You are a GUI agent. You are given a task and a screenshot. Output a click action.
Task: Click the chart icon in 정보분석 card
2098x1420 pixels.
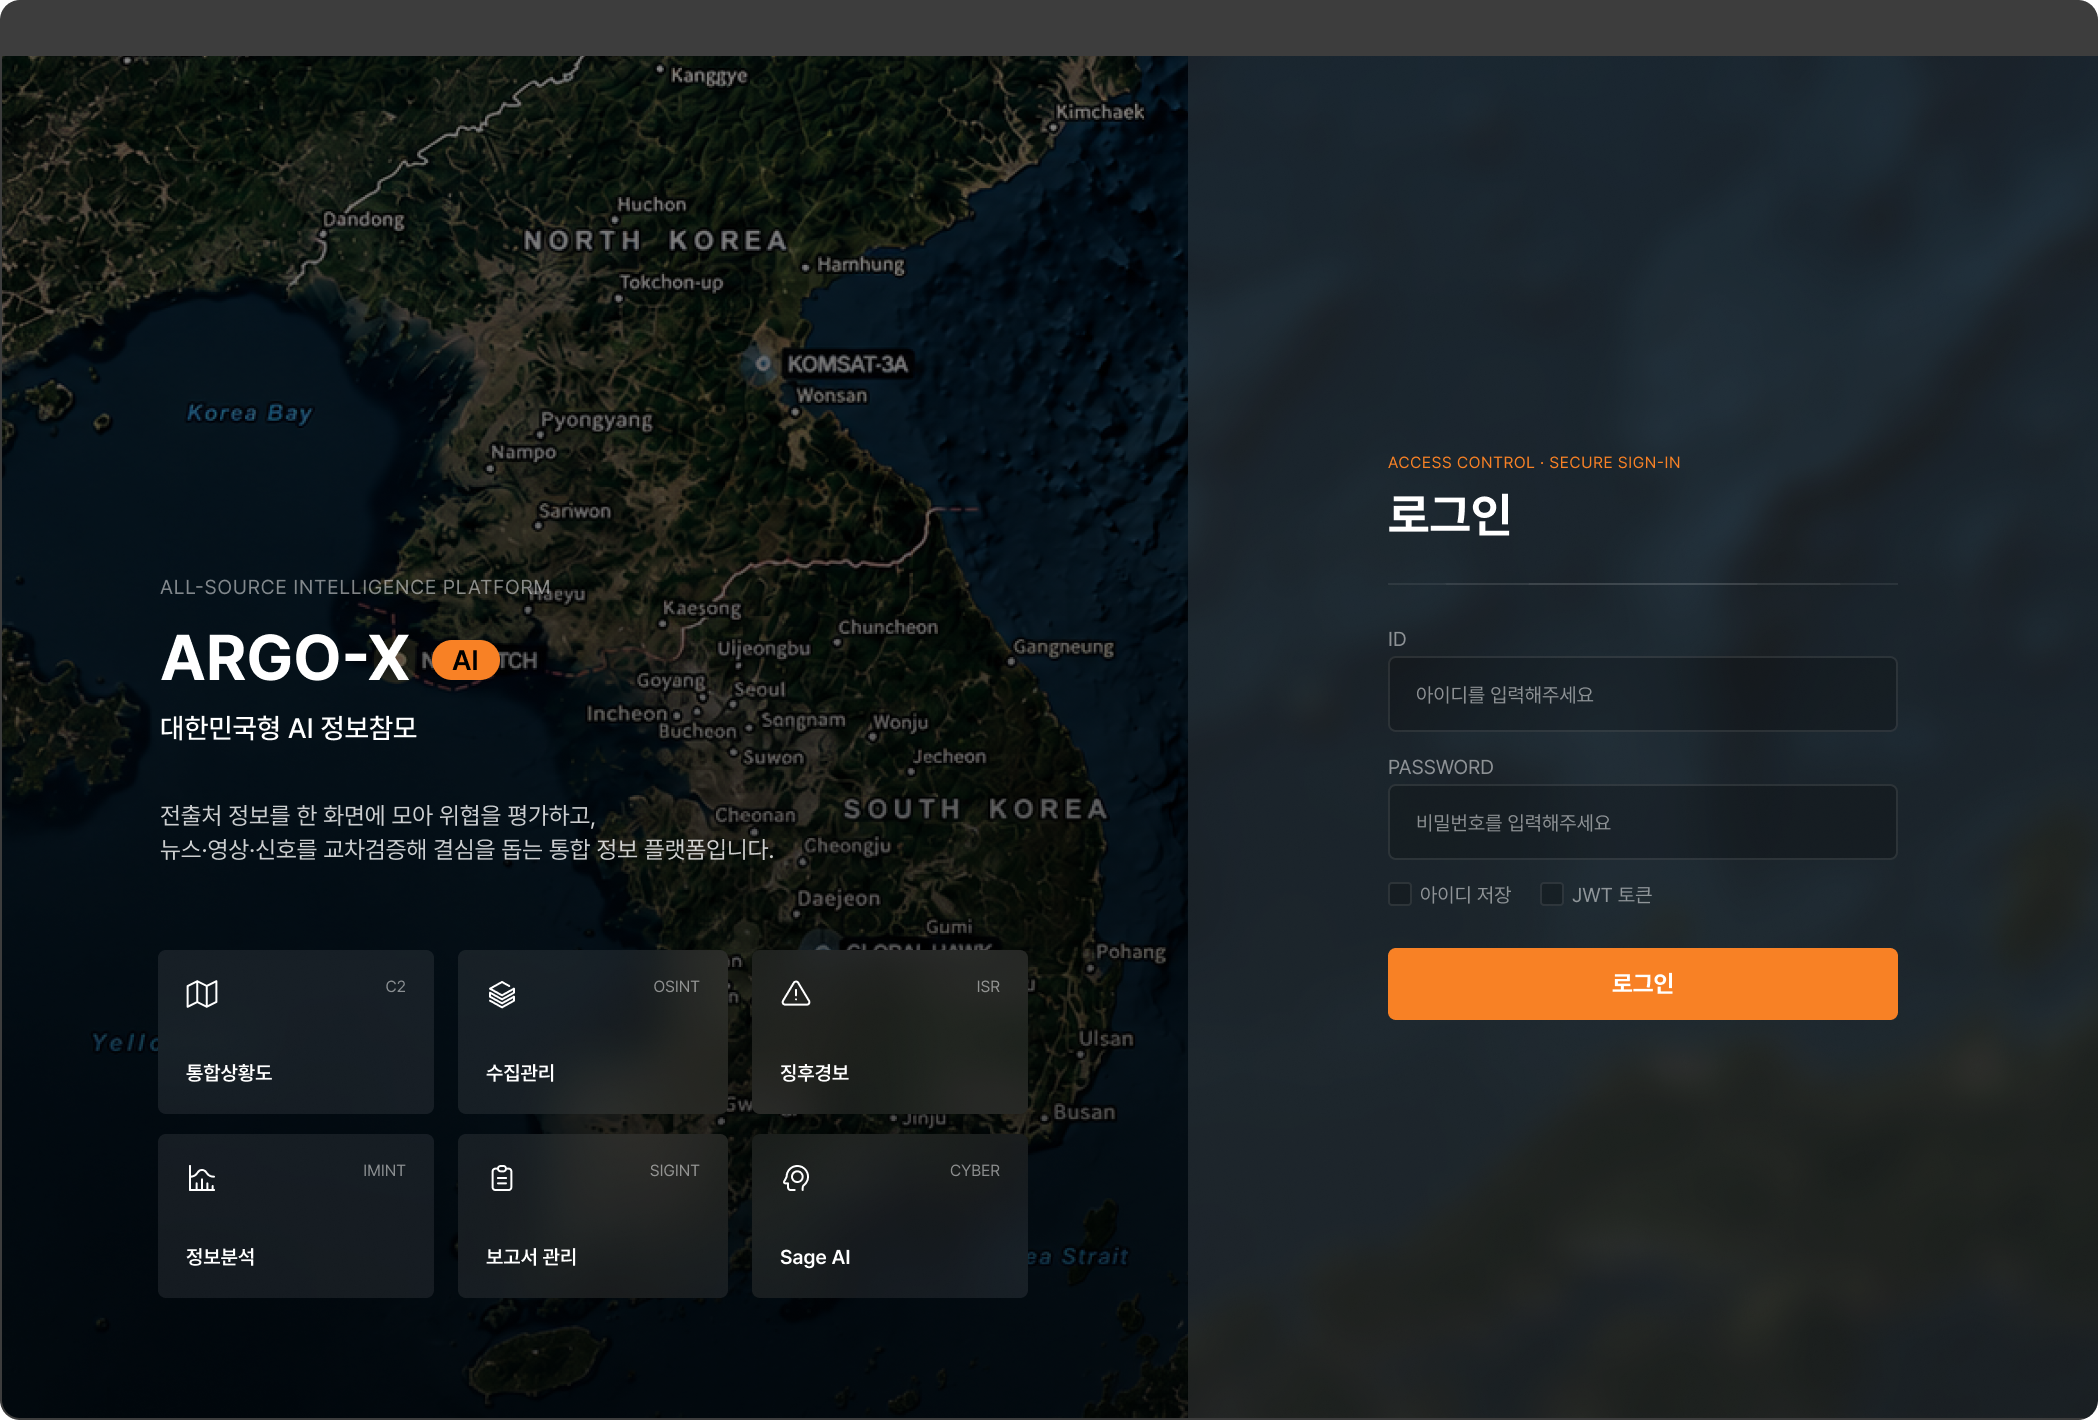(202, 1178)
